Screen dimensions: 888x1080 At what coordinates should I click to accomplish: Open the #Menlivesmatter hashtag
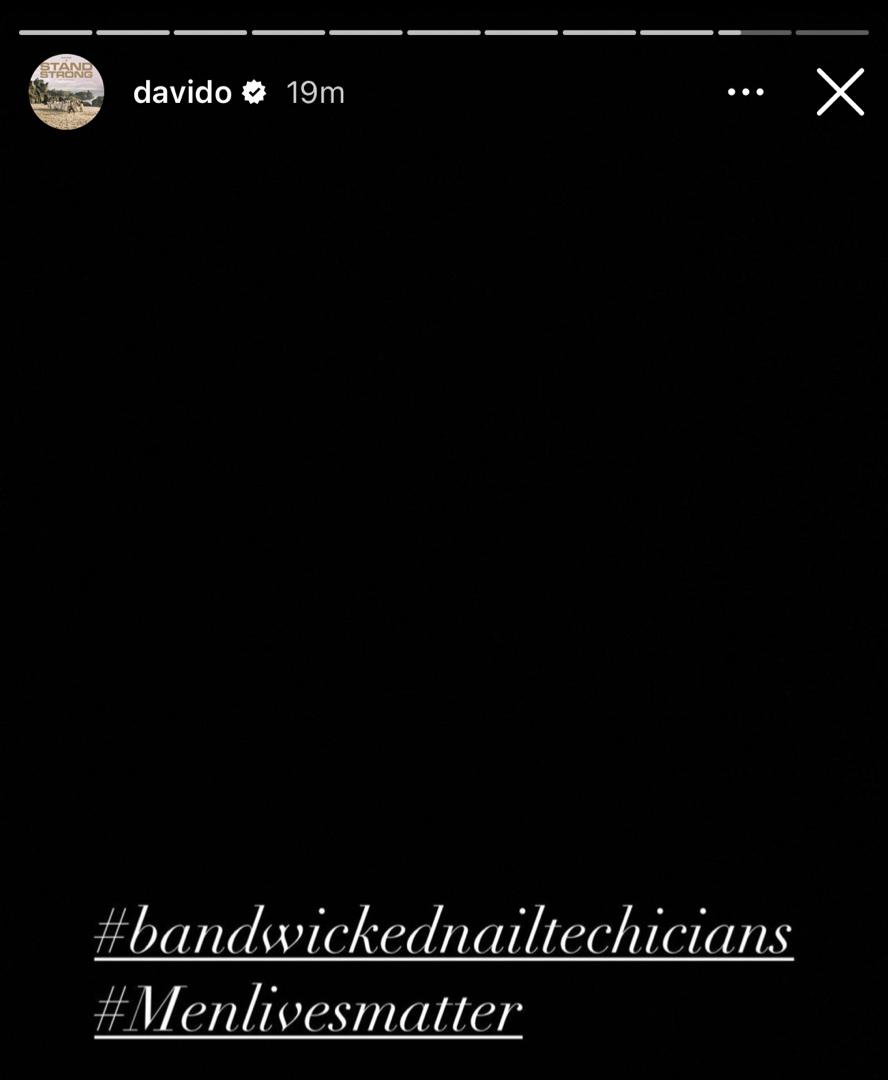[x=308, y=1010]
